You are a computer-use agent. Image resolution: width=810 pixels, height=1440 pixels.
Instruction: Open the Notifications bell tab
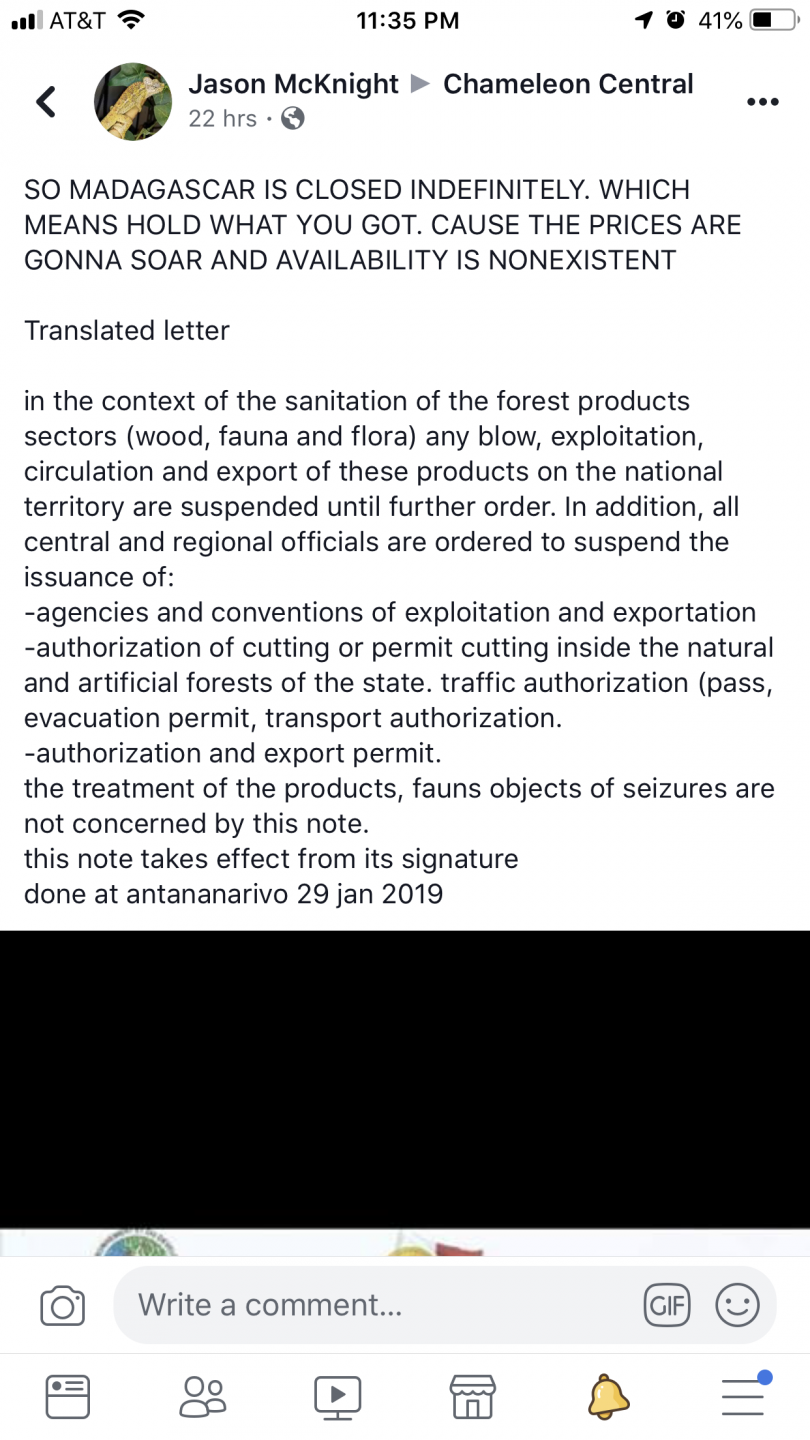[608, 1396]
